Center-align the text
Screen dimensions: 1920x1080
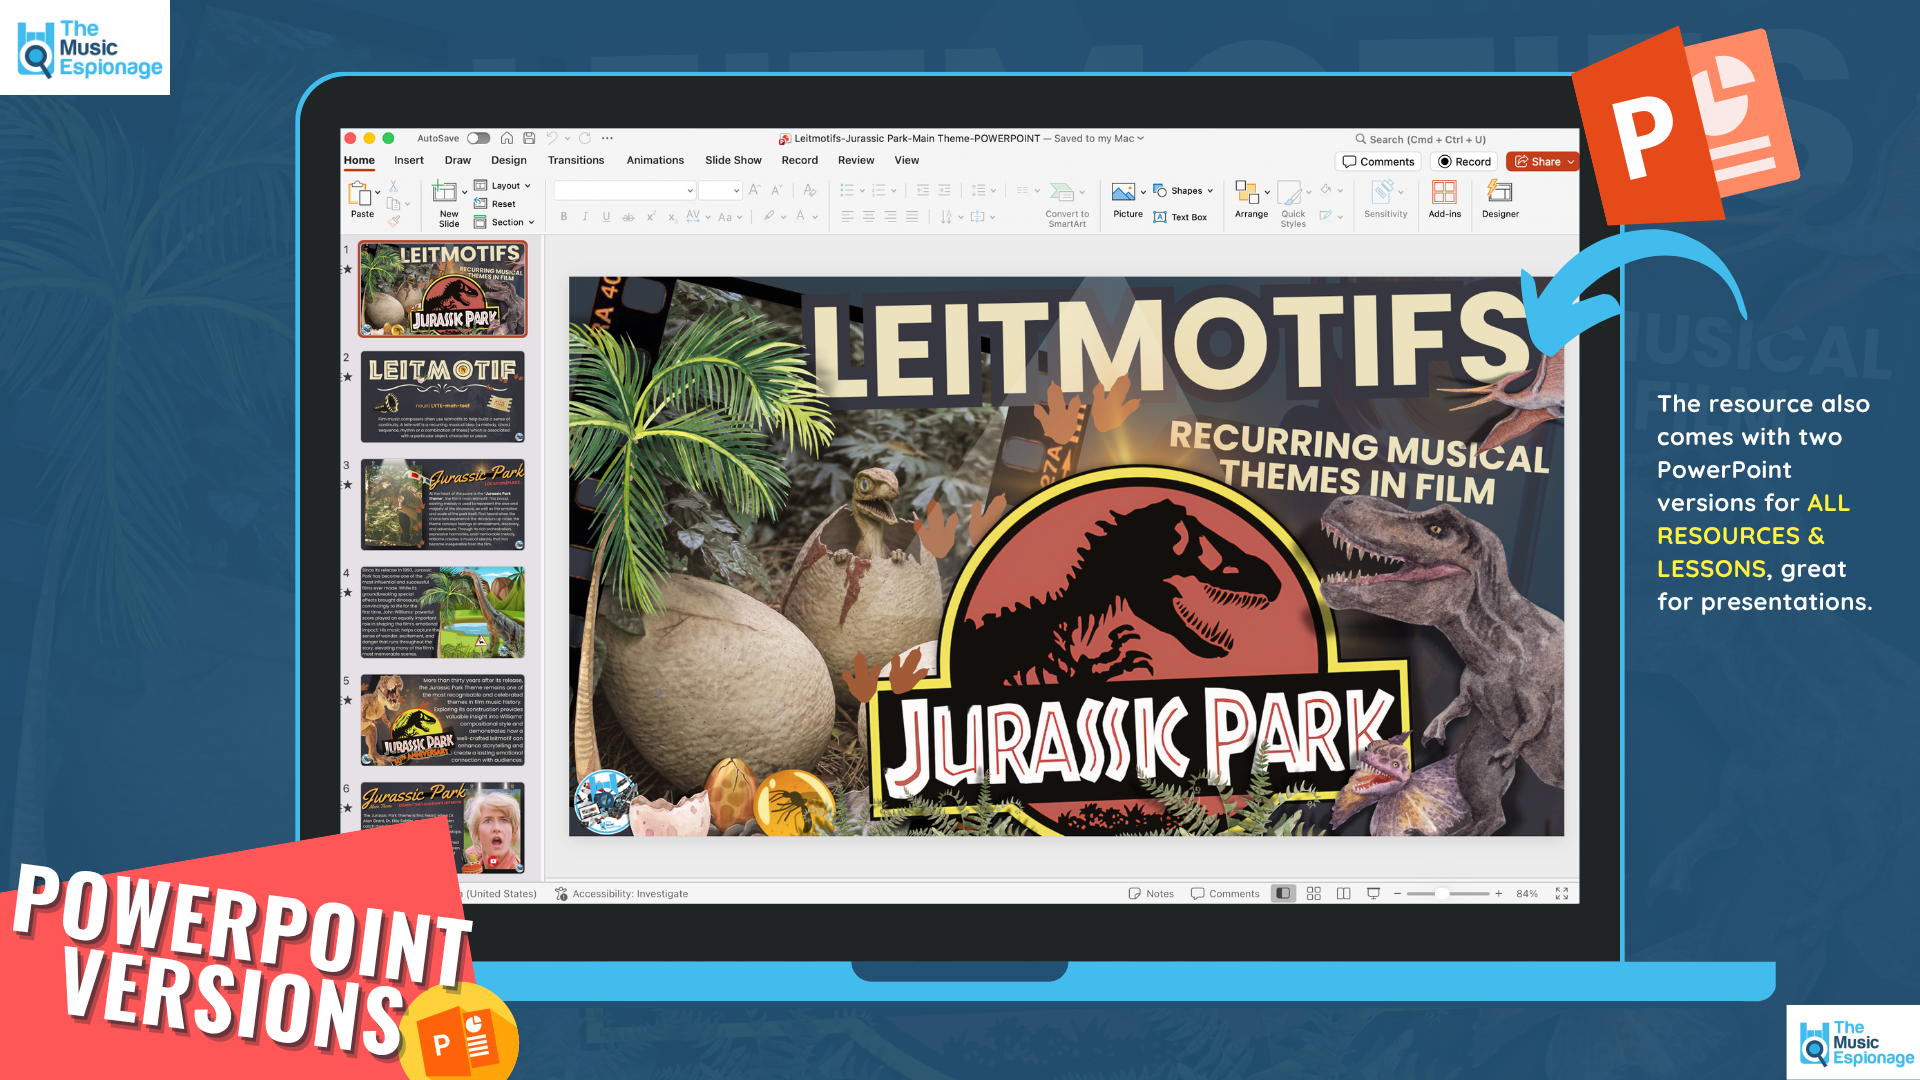[x=869, y=217]
